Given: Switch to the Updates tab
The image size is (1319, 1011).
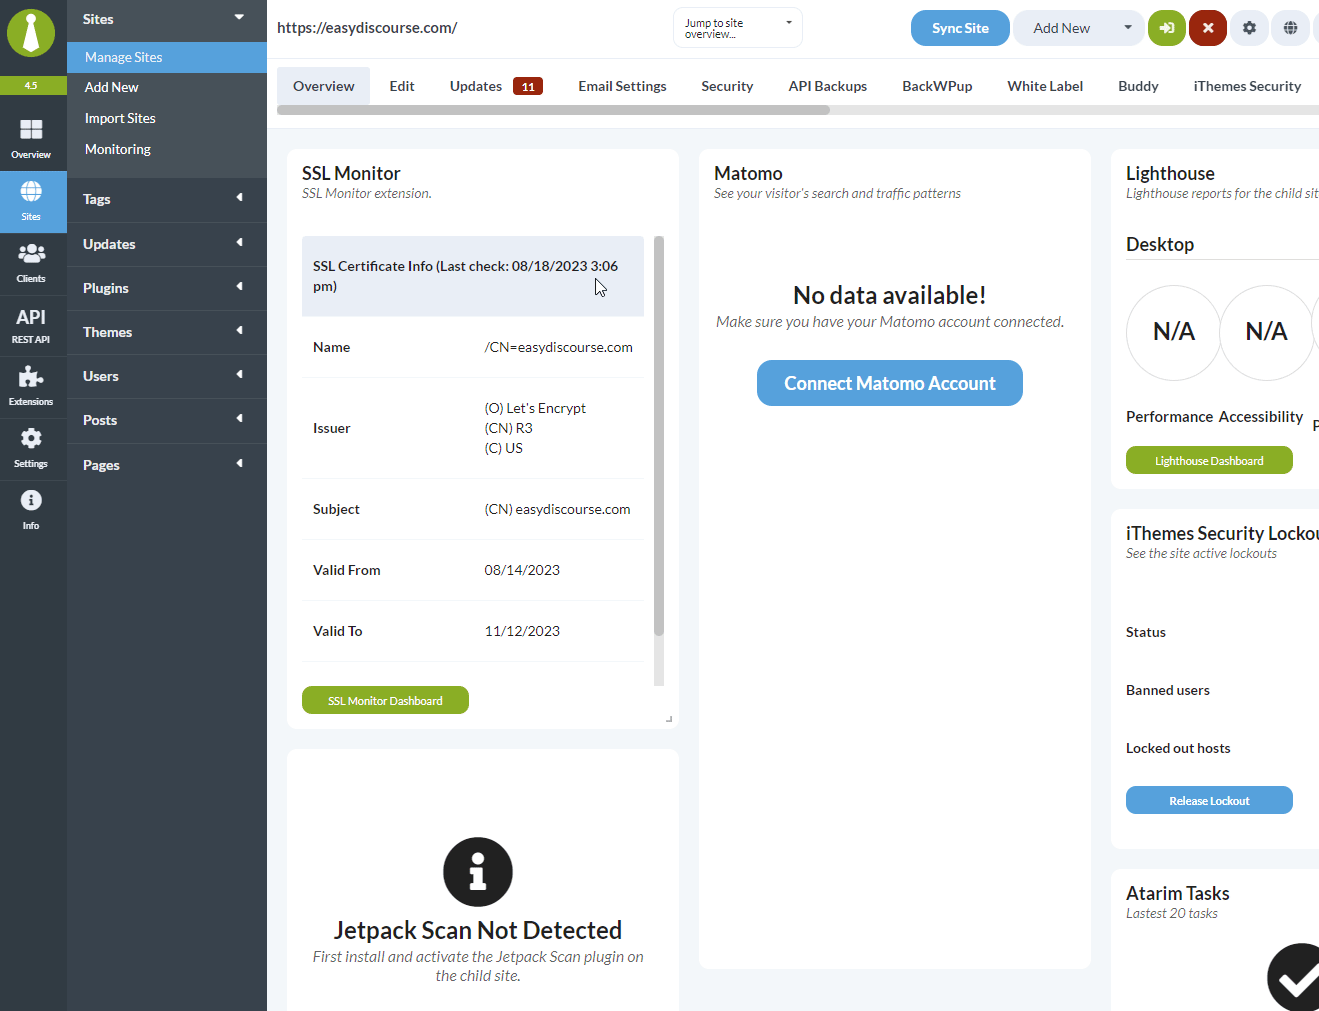Looking at the screenshot, I should coord(476,86).
